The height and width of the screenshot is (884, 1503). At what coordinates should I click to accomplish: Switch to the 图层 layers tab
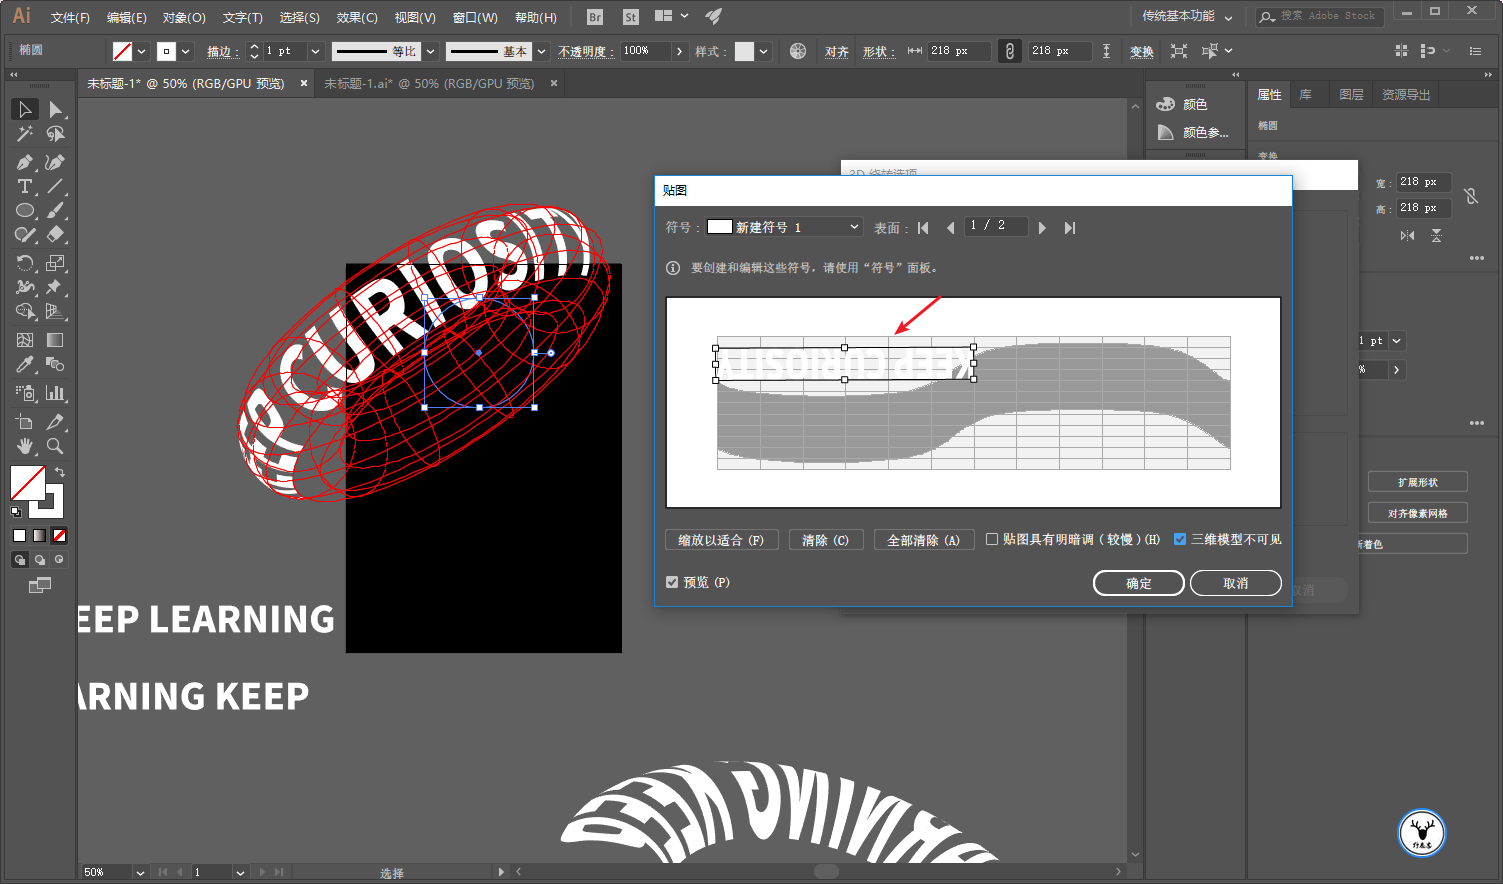(x=1351, y=94)
